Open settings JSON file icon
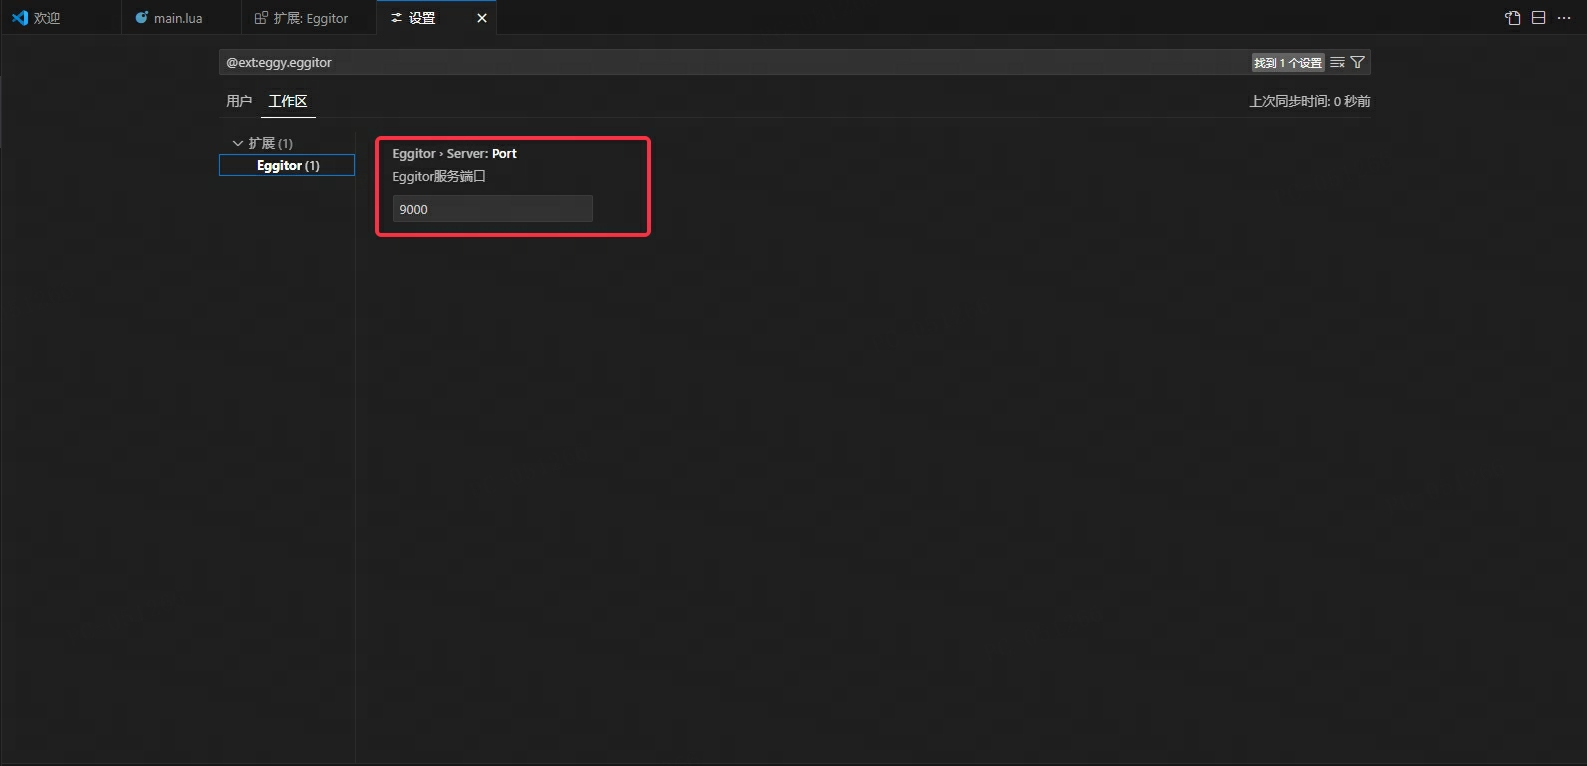Viewport: 1587px width, 766px height. [x=1512, y=18]
